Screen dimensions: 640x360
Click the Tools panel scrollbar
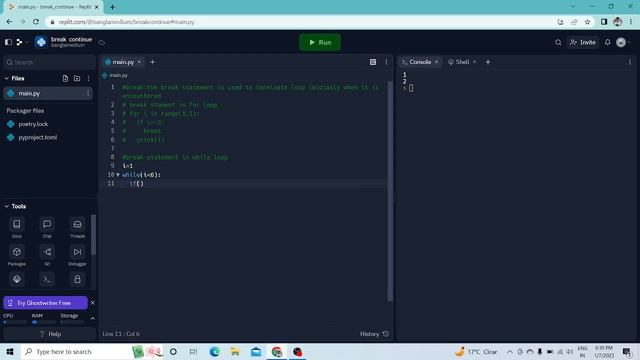pos(93,234)
